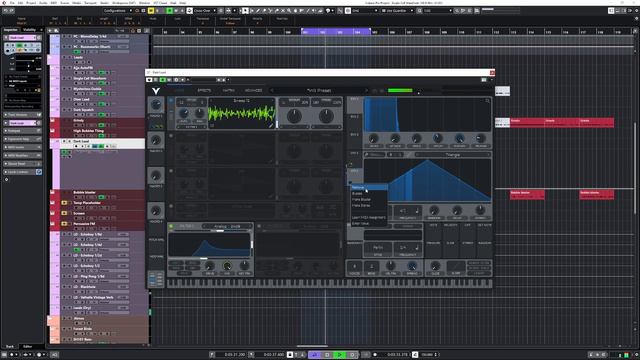Expand the Track Versions inspector section

22,115
